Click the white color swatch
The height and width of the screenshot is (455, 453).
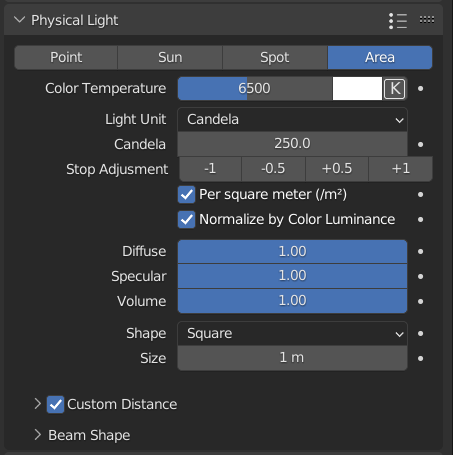pos(357,89)
